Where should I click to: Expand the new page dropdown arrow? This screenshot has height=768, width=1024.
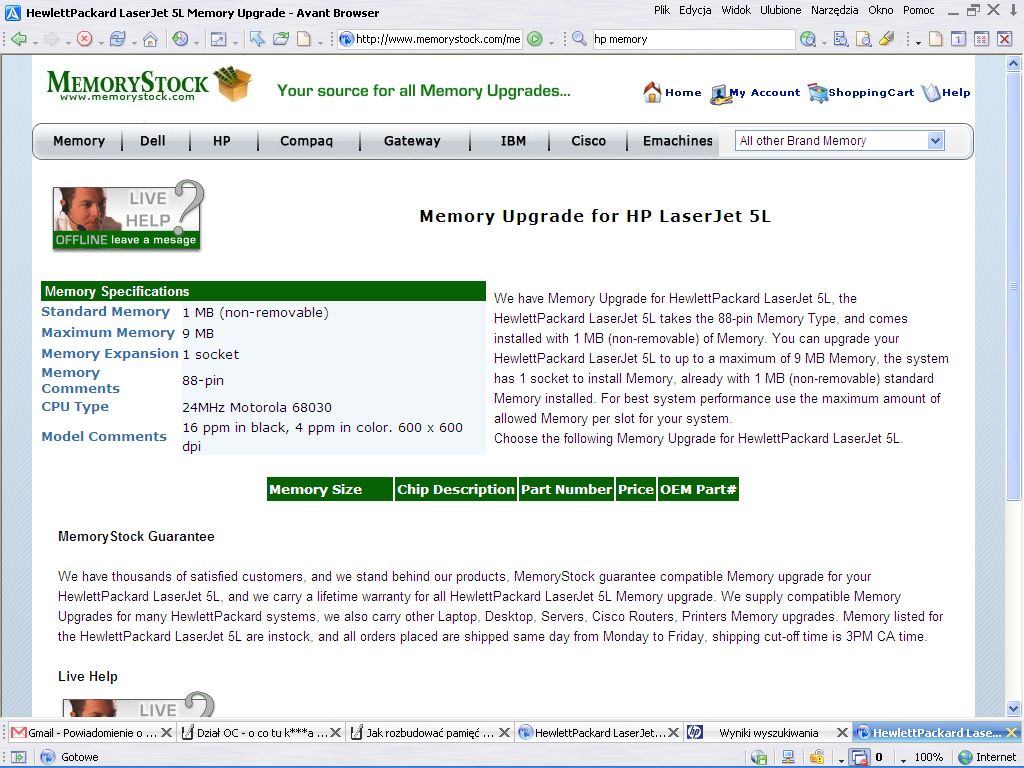pyautogui.click(x=320, y=43)
